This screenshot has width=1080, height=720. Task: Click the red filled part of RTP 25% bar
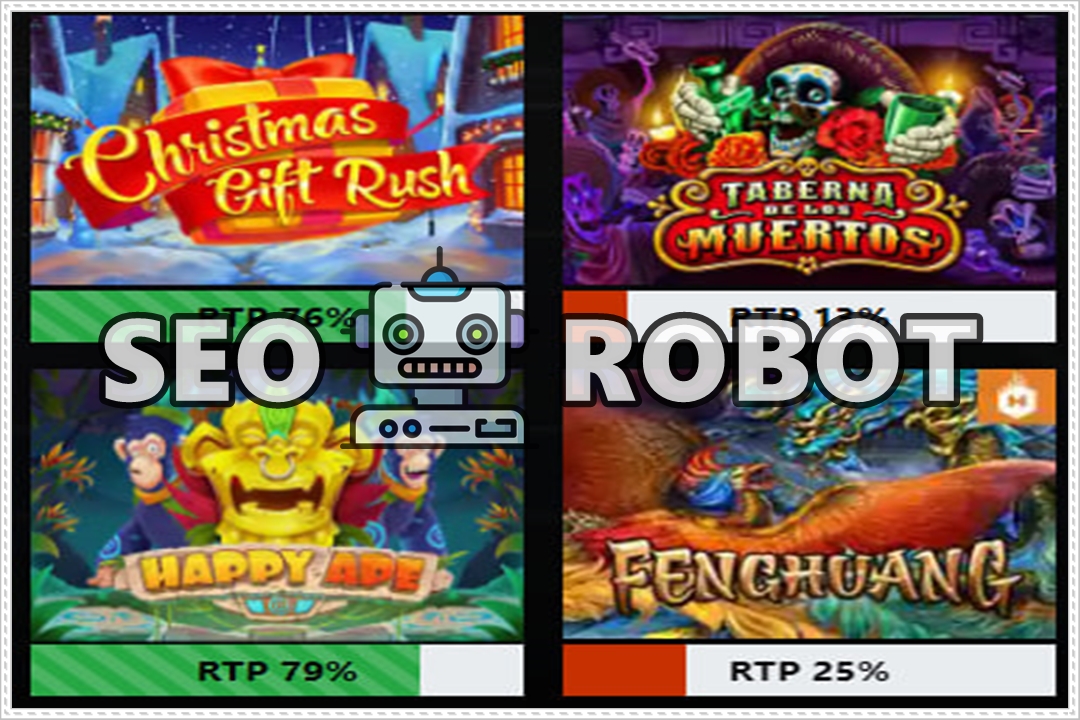pos(624,670)
